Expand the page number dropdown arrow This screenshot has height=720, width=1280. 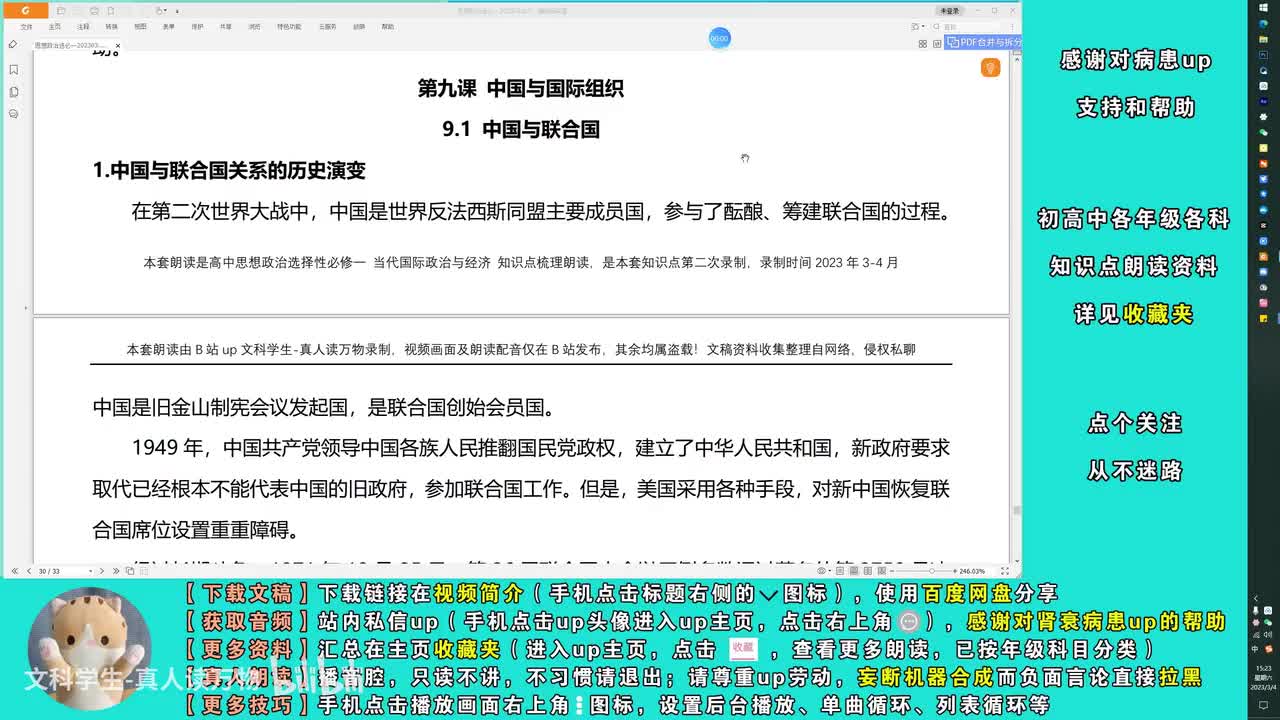pos(91,571)
